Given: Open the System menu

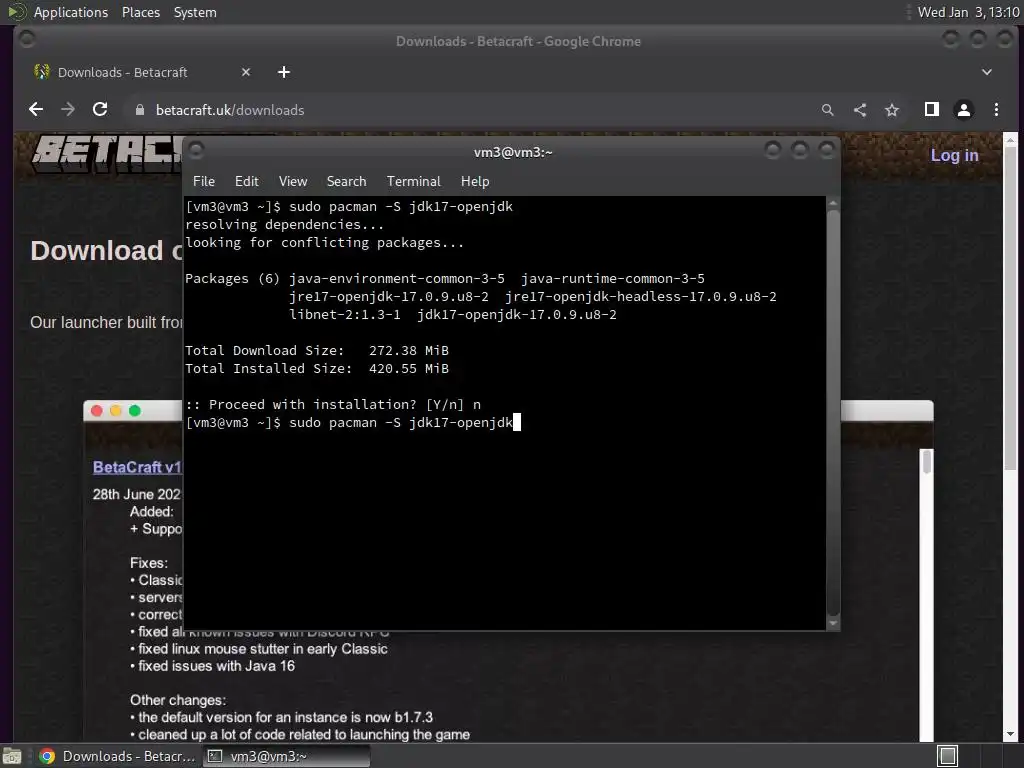Looking at the screenshot, I should click(x=195, y=12).
